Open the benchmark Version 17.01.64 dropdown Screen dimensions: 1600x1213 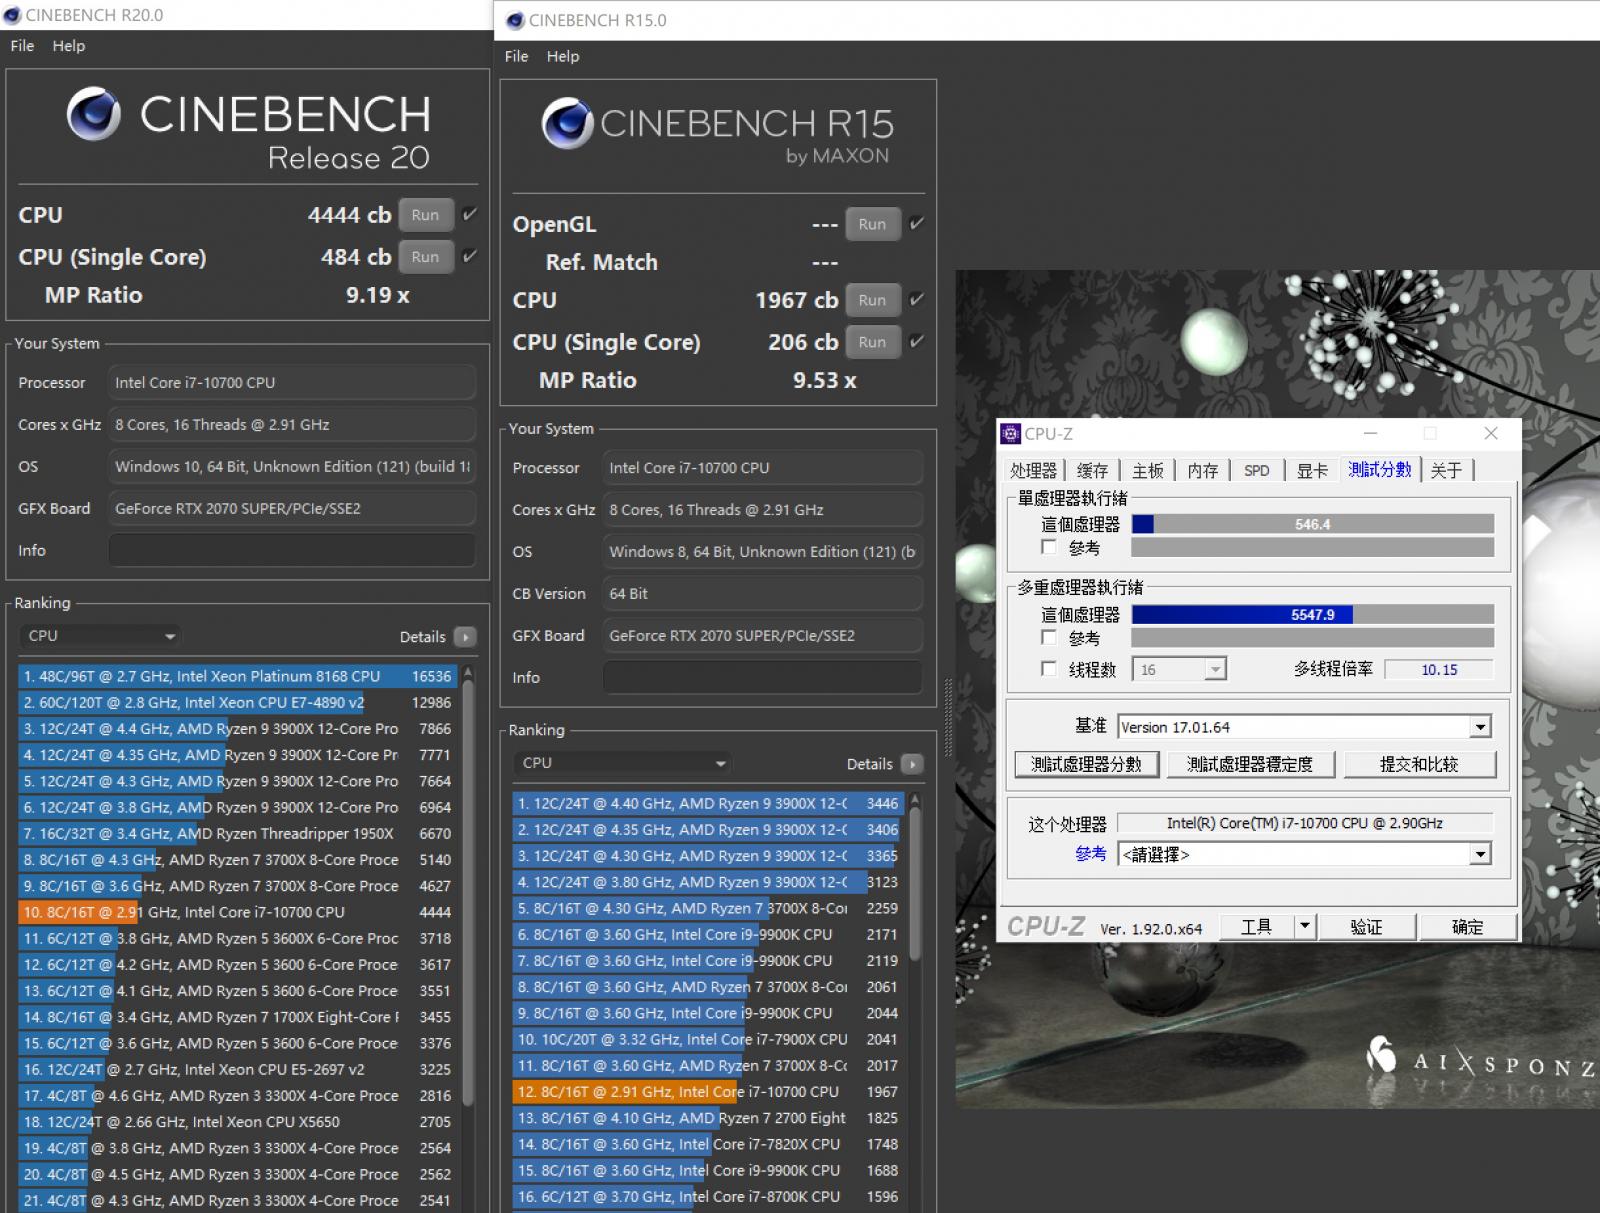pos(1304,727)
